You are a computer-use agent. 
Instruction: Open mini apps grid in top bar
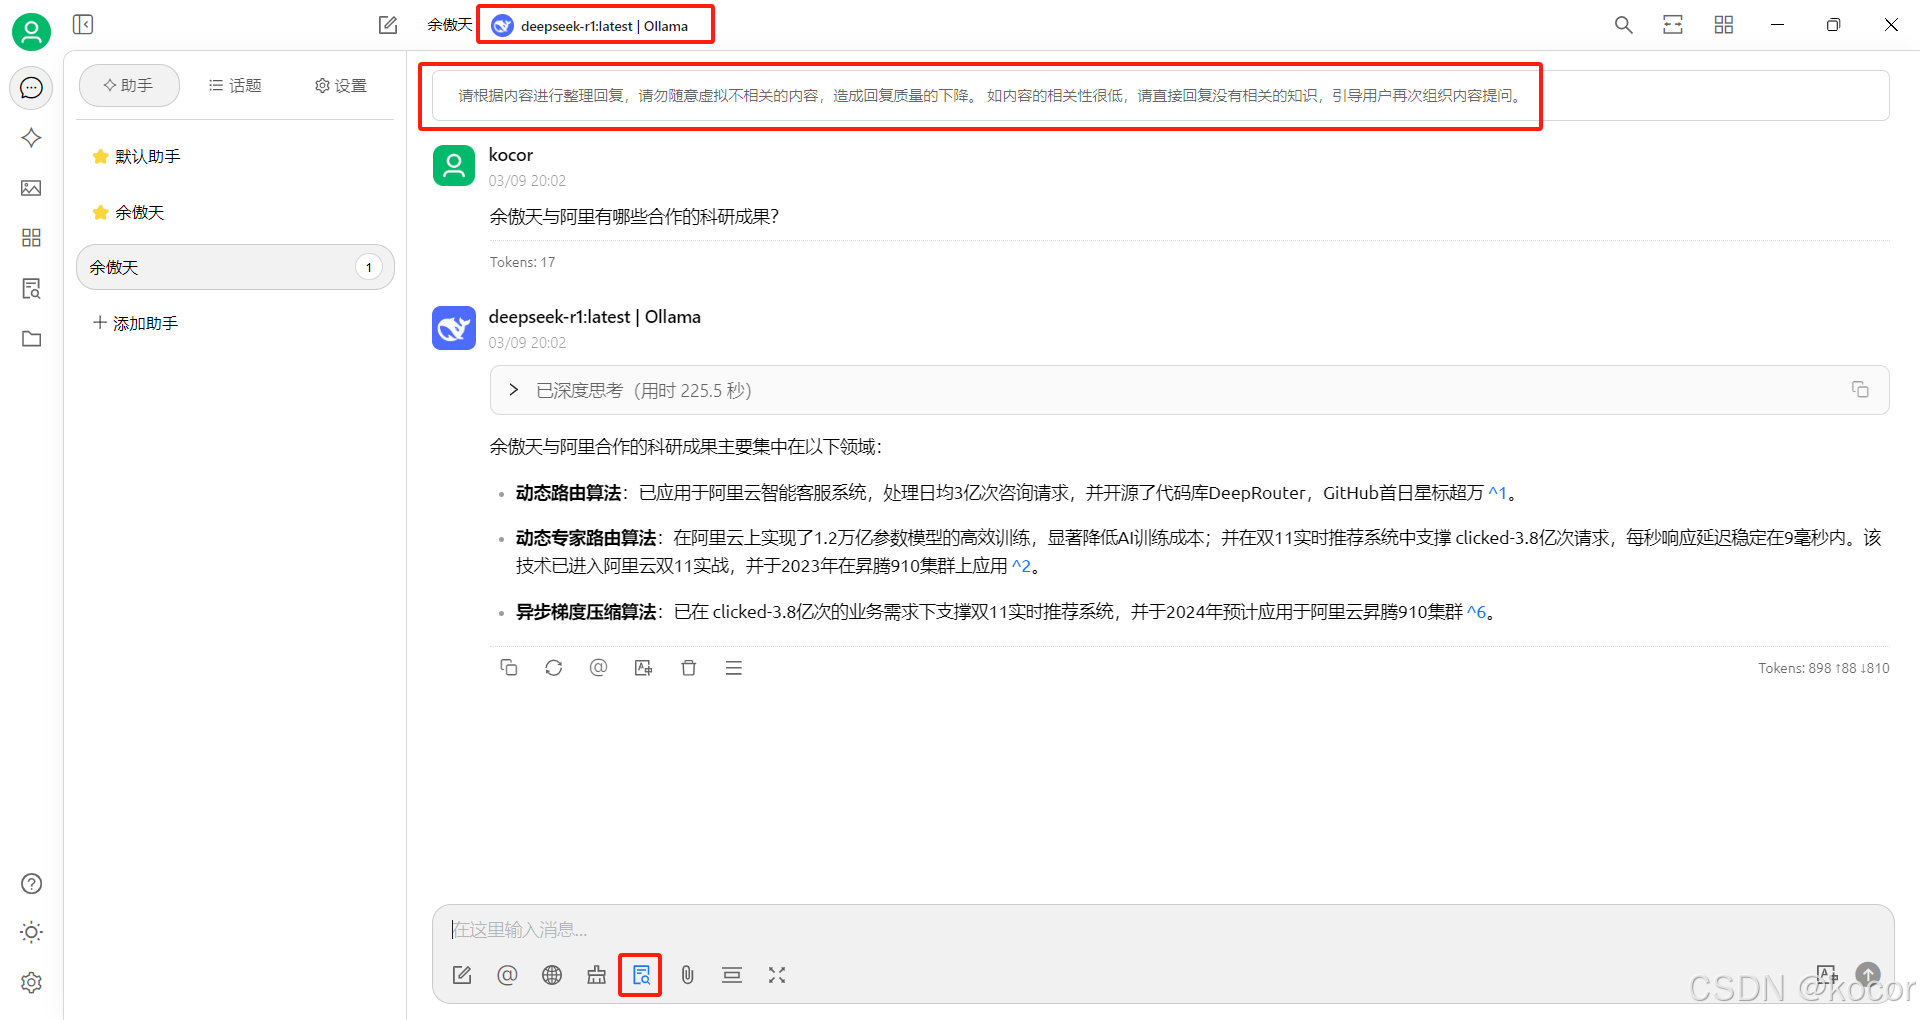point(1724,25)
